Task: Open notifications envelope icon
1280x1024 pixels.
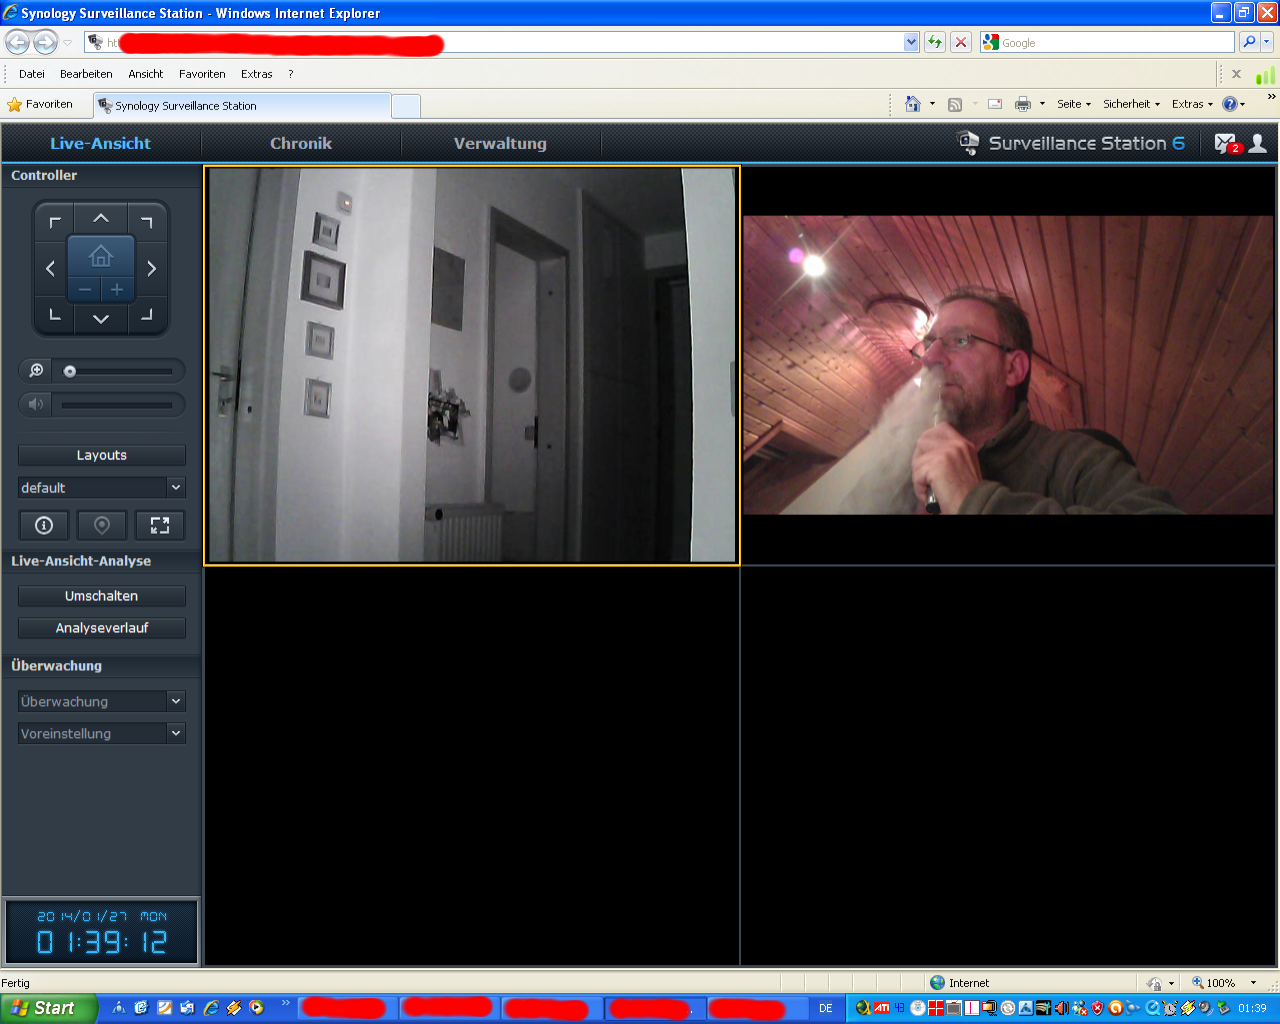Action: click(1226, 143)
